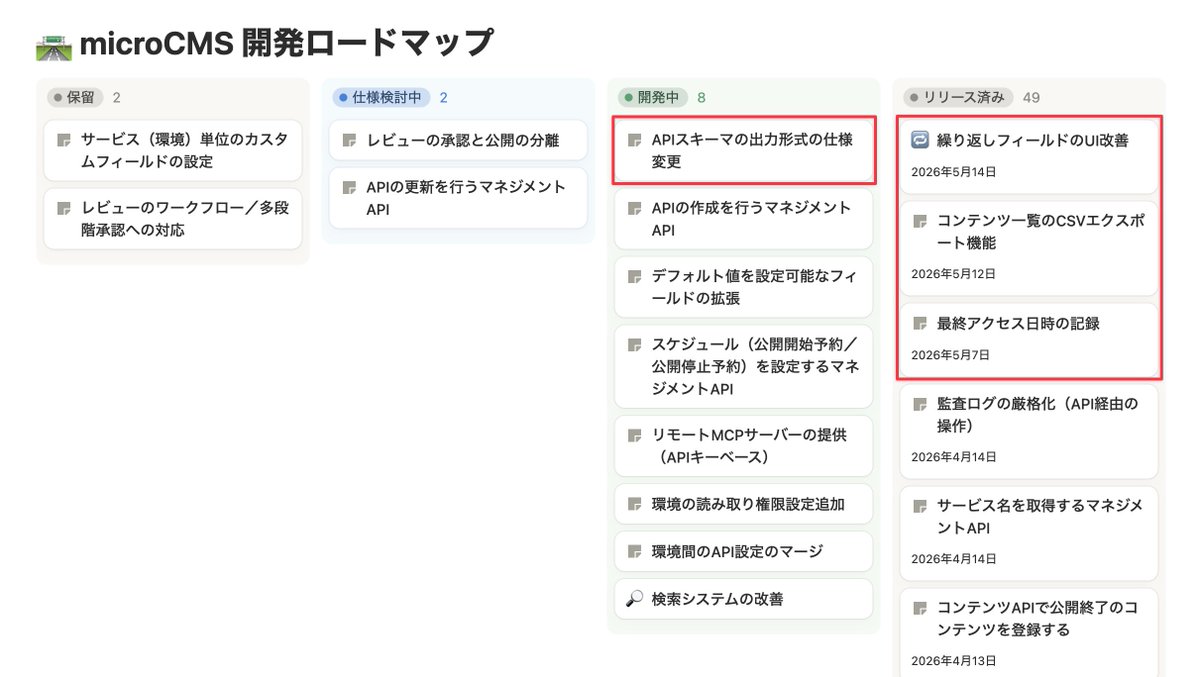This screenshot has width=1200, height=677.
Task: Click the page icon on APIの作成を行うマネジメントAPI card
Action: [x=634, y=208]
